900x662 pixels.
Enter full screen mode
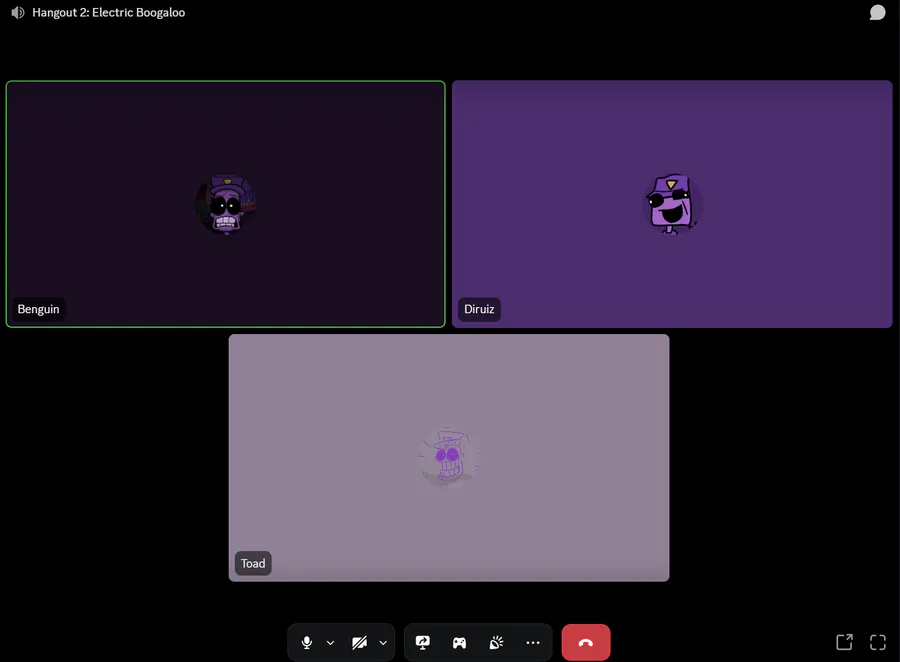[x=878, y=642]
